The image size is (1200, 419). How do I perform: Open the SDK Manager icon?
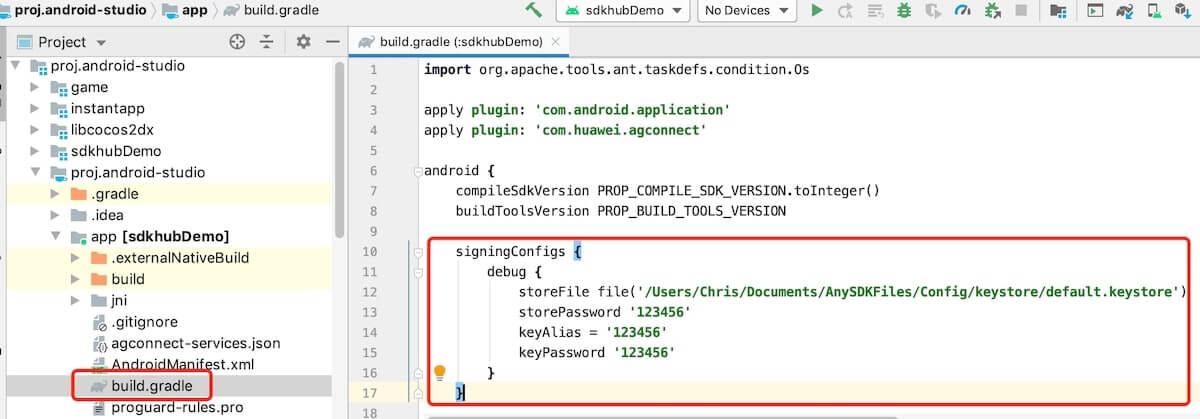(1183, 10)
